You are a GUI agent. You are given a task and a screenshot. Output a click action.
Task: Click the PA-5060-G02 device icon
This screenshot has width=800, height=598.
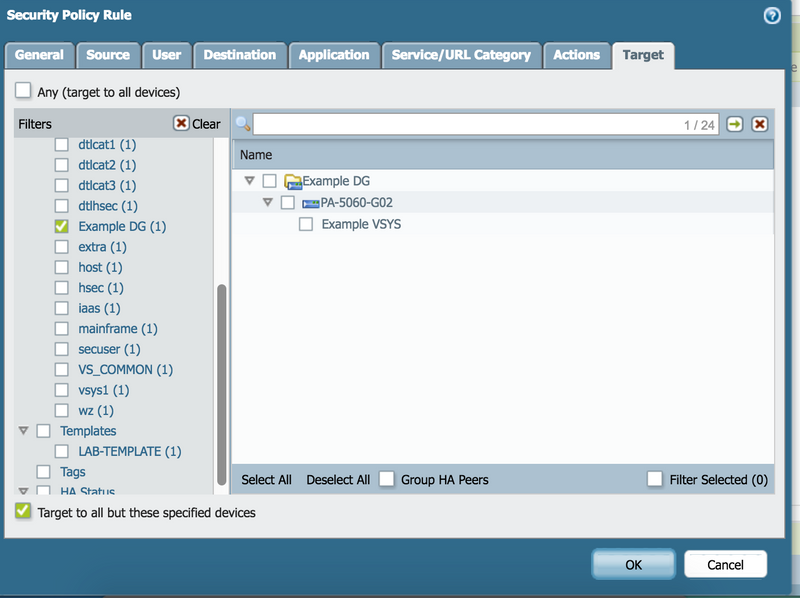point(310,203)
